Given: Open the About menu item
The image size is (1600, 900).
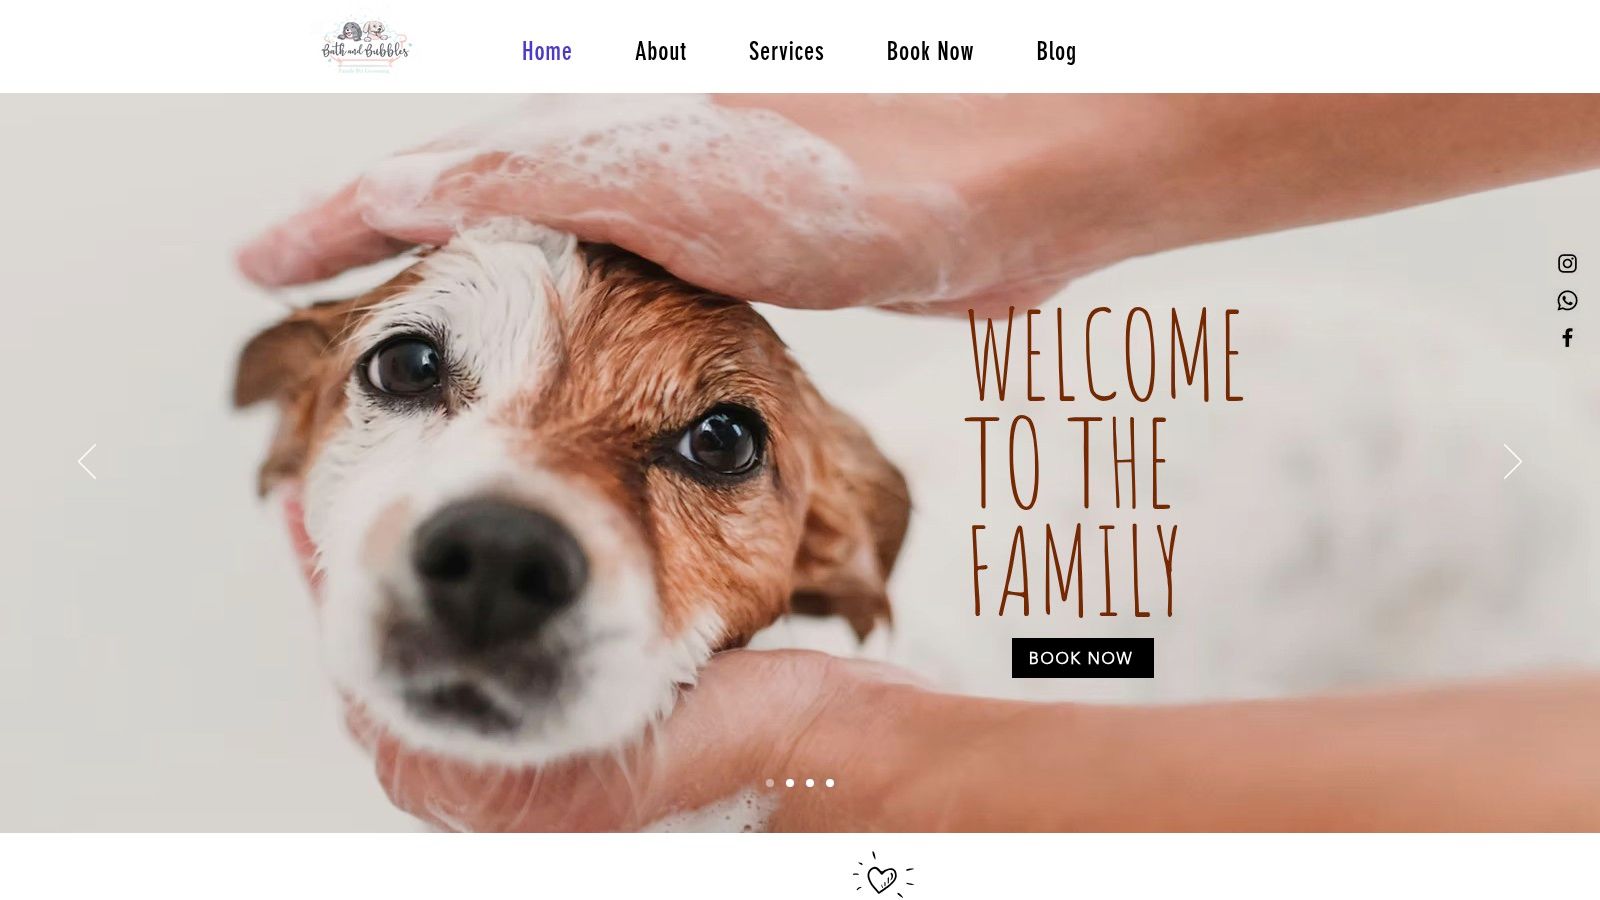Looking at the screenshot, I should (661, 51).
